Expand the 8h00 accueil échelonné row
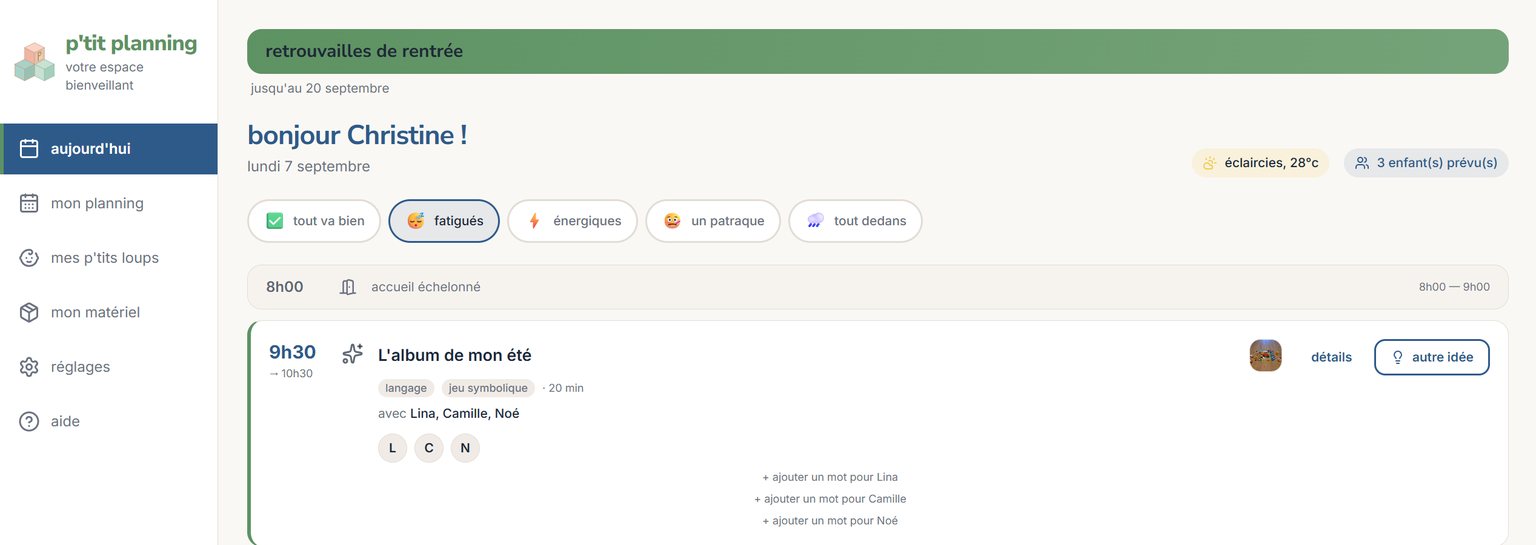This screenshot has height=545, width=1536. [x=878, y=287]
